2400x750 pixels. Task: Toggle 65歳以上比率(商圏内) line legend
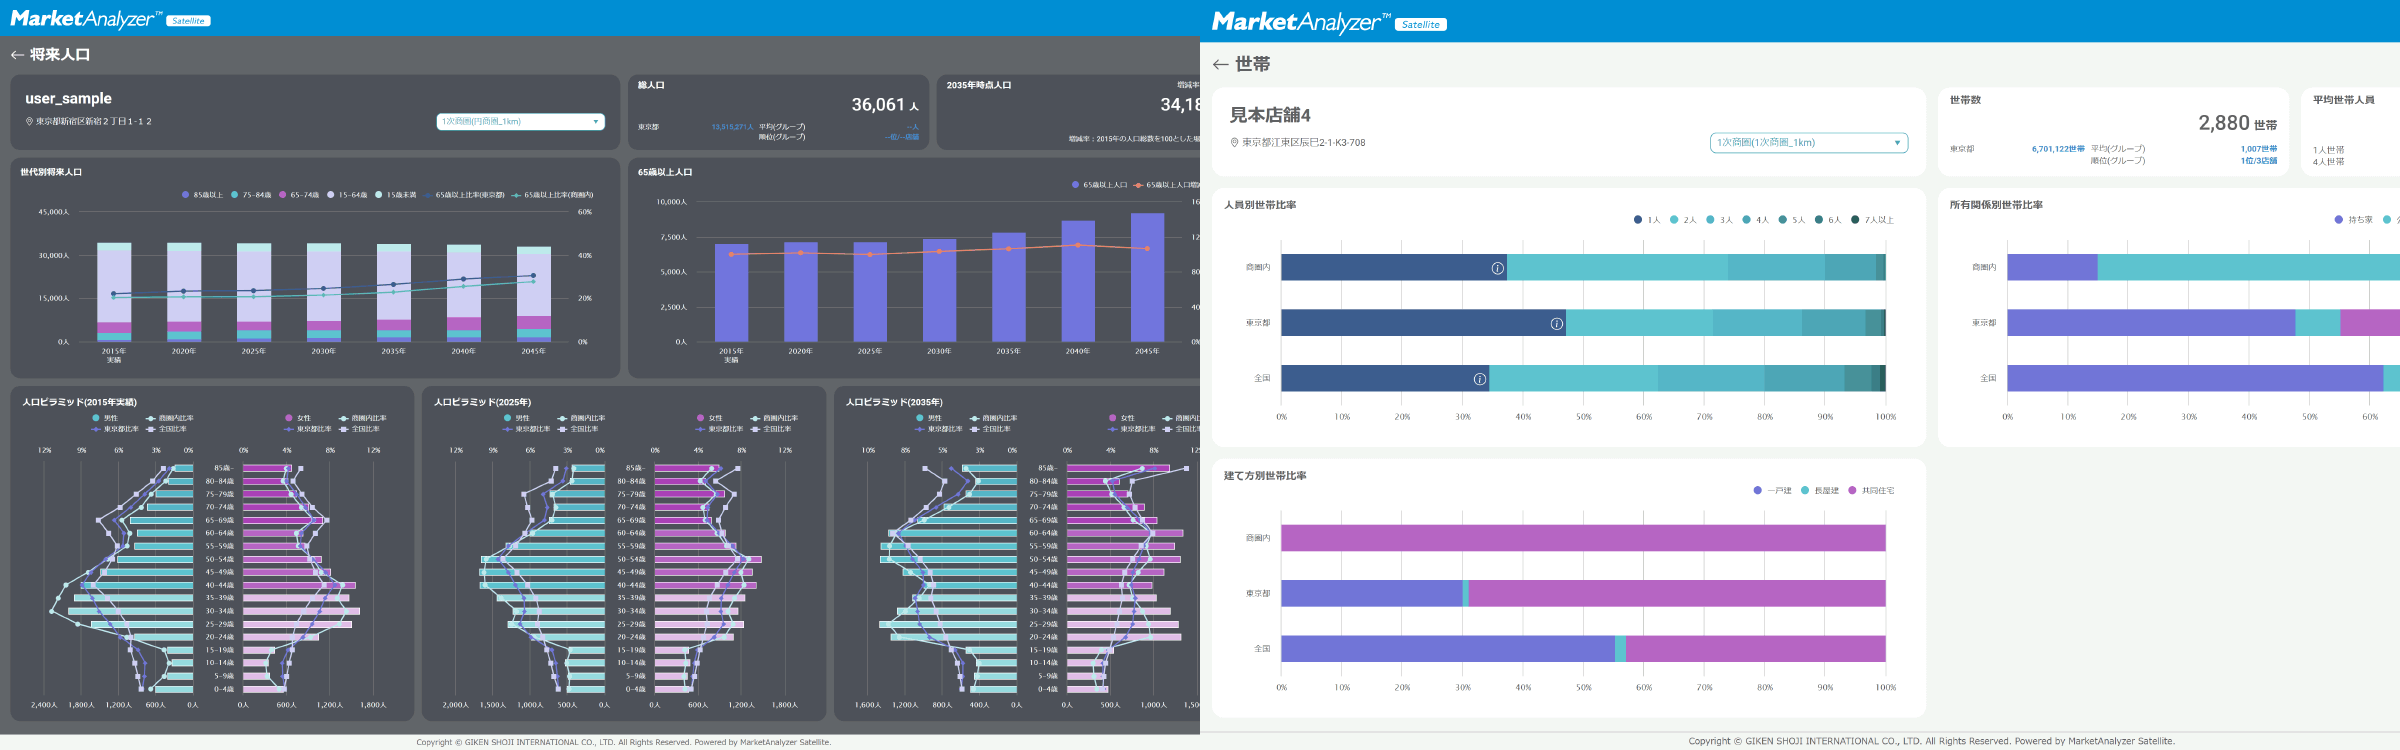pos(553,195)
